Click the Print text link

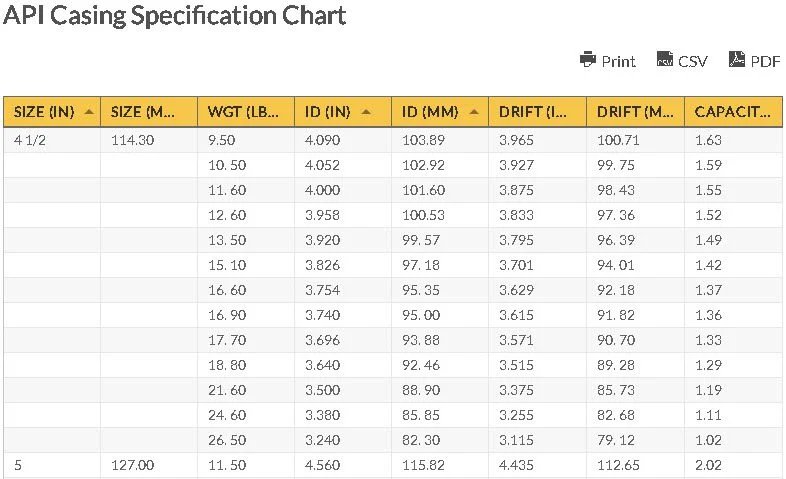coord(618,61)
